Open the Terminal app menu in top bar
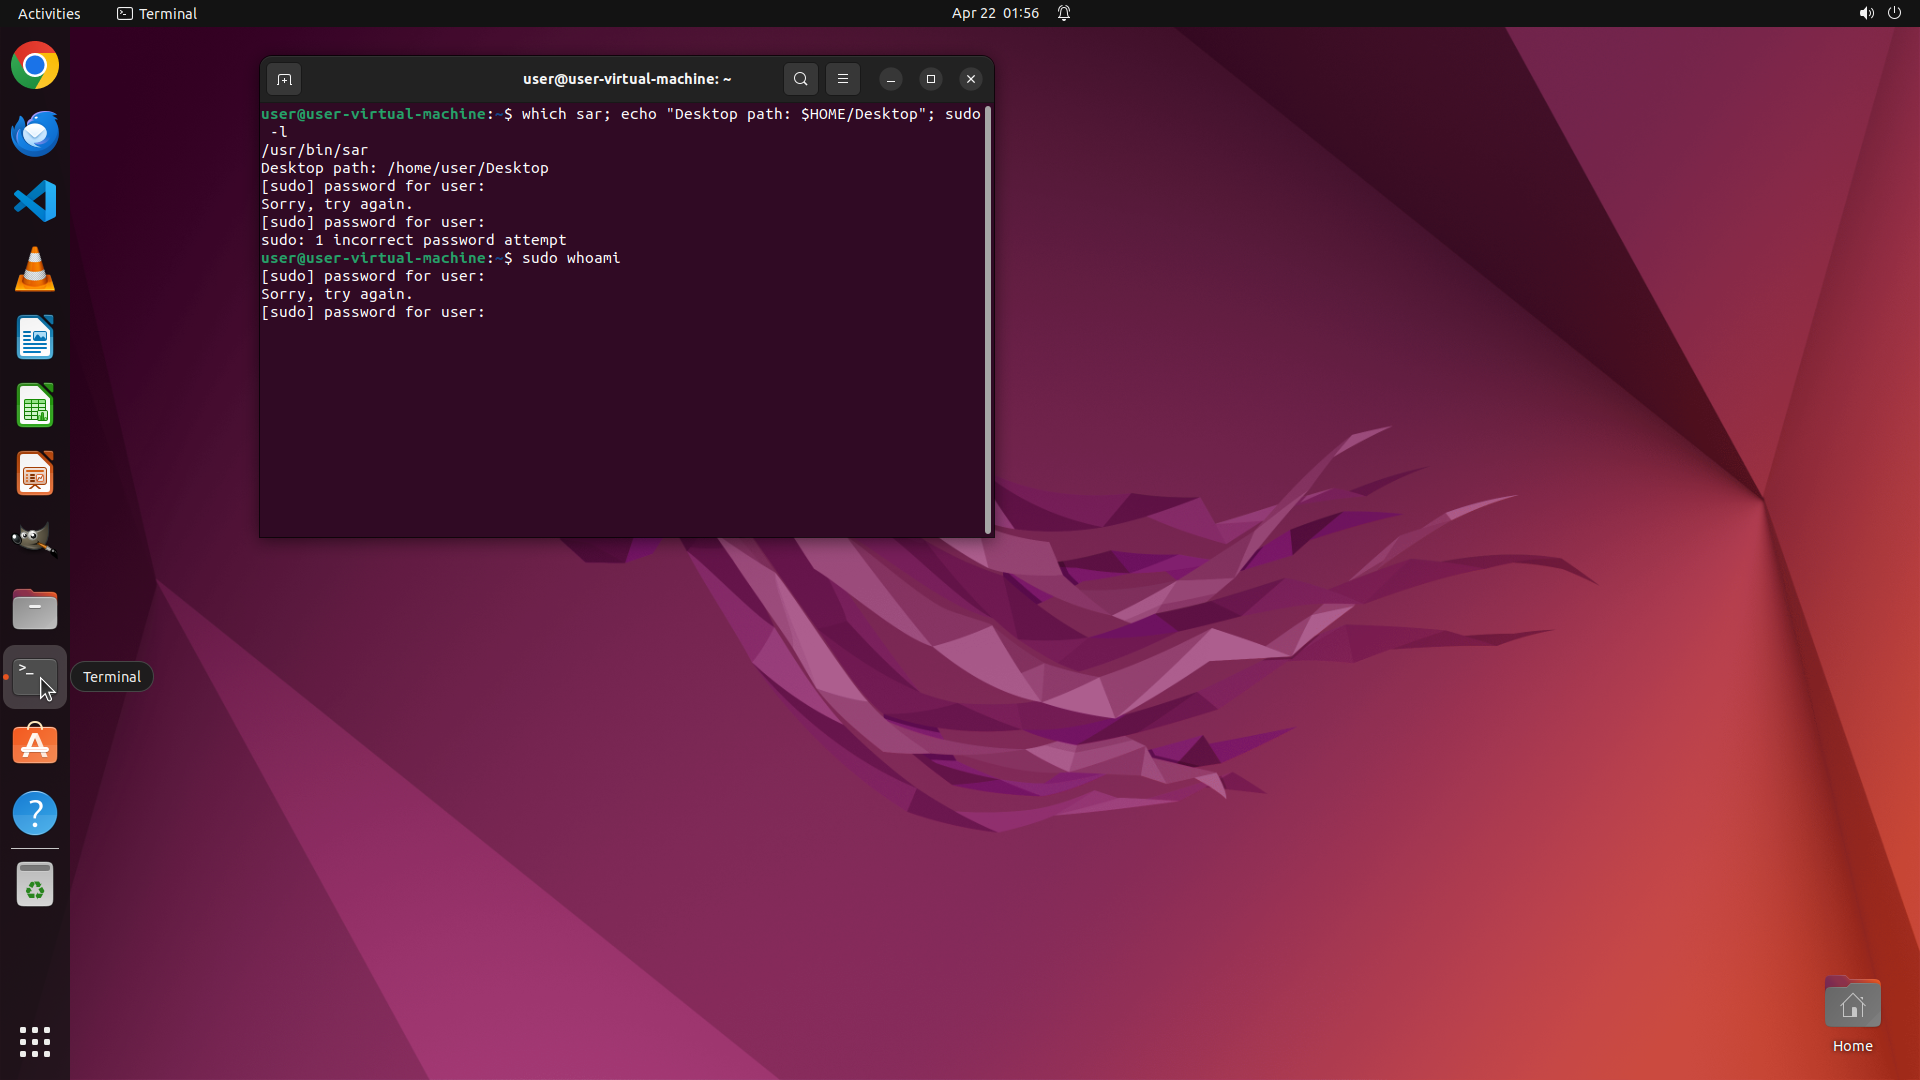1920x1080 pixels. pos(157,13)
